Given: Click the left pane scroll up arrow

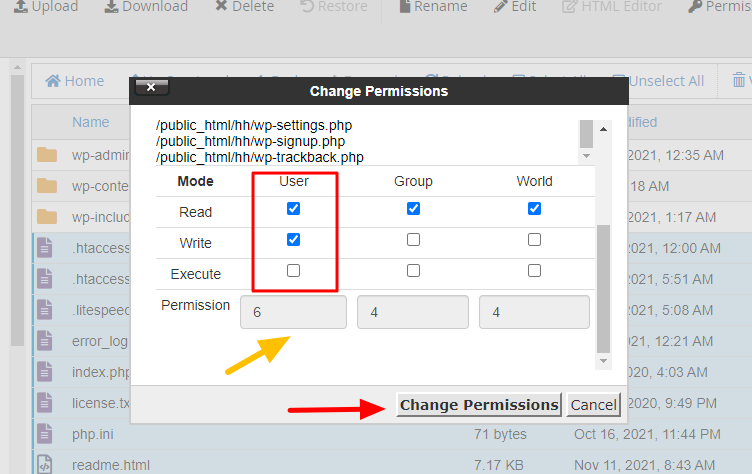Looking at the screenshot, I should pos(17,67).
